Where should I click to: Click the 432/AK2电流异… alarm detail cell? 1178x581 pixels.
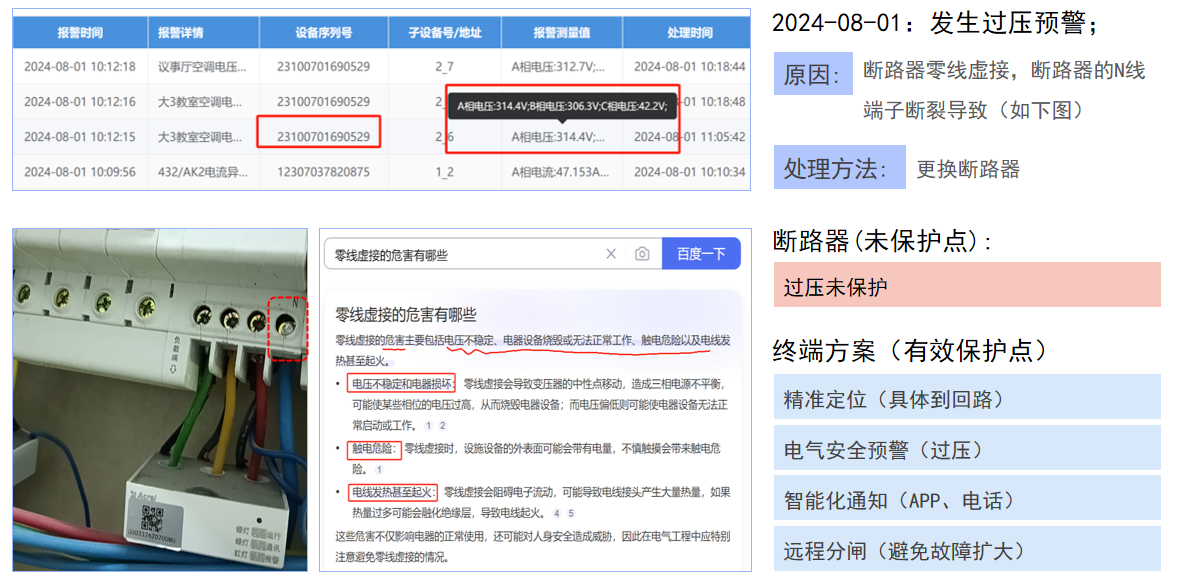point(203,172)
